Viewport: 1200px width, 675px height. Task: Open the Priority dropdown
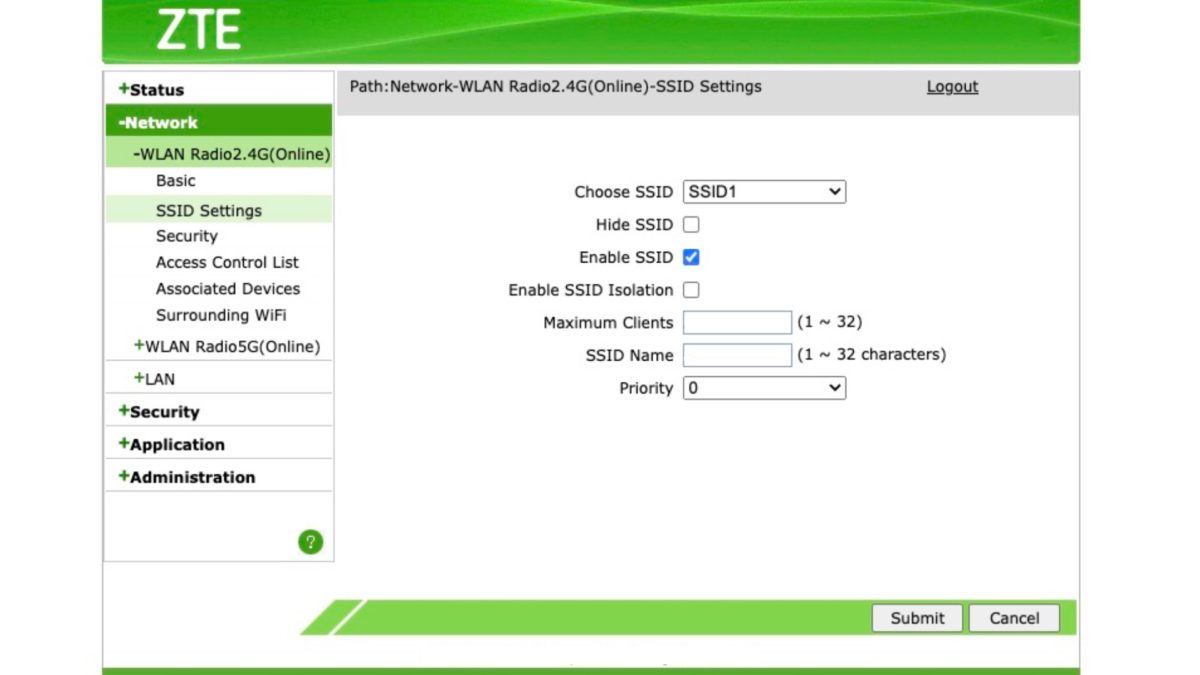[764, 388]
